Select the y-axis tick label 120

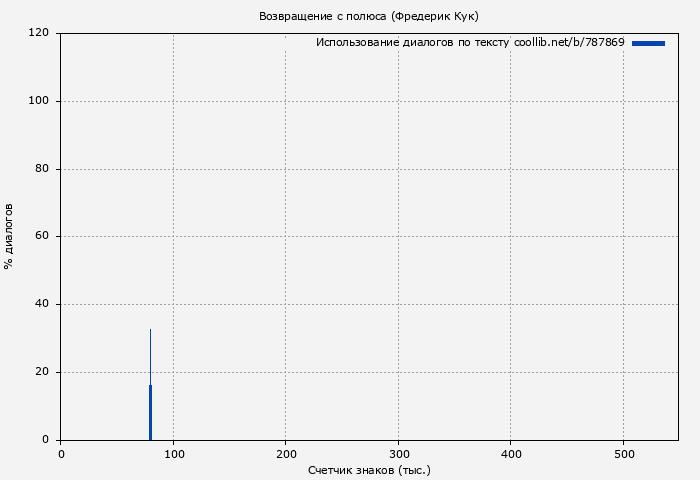click(x=40, y=33)
